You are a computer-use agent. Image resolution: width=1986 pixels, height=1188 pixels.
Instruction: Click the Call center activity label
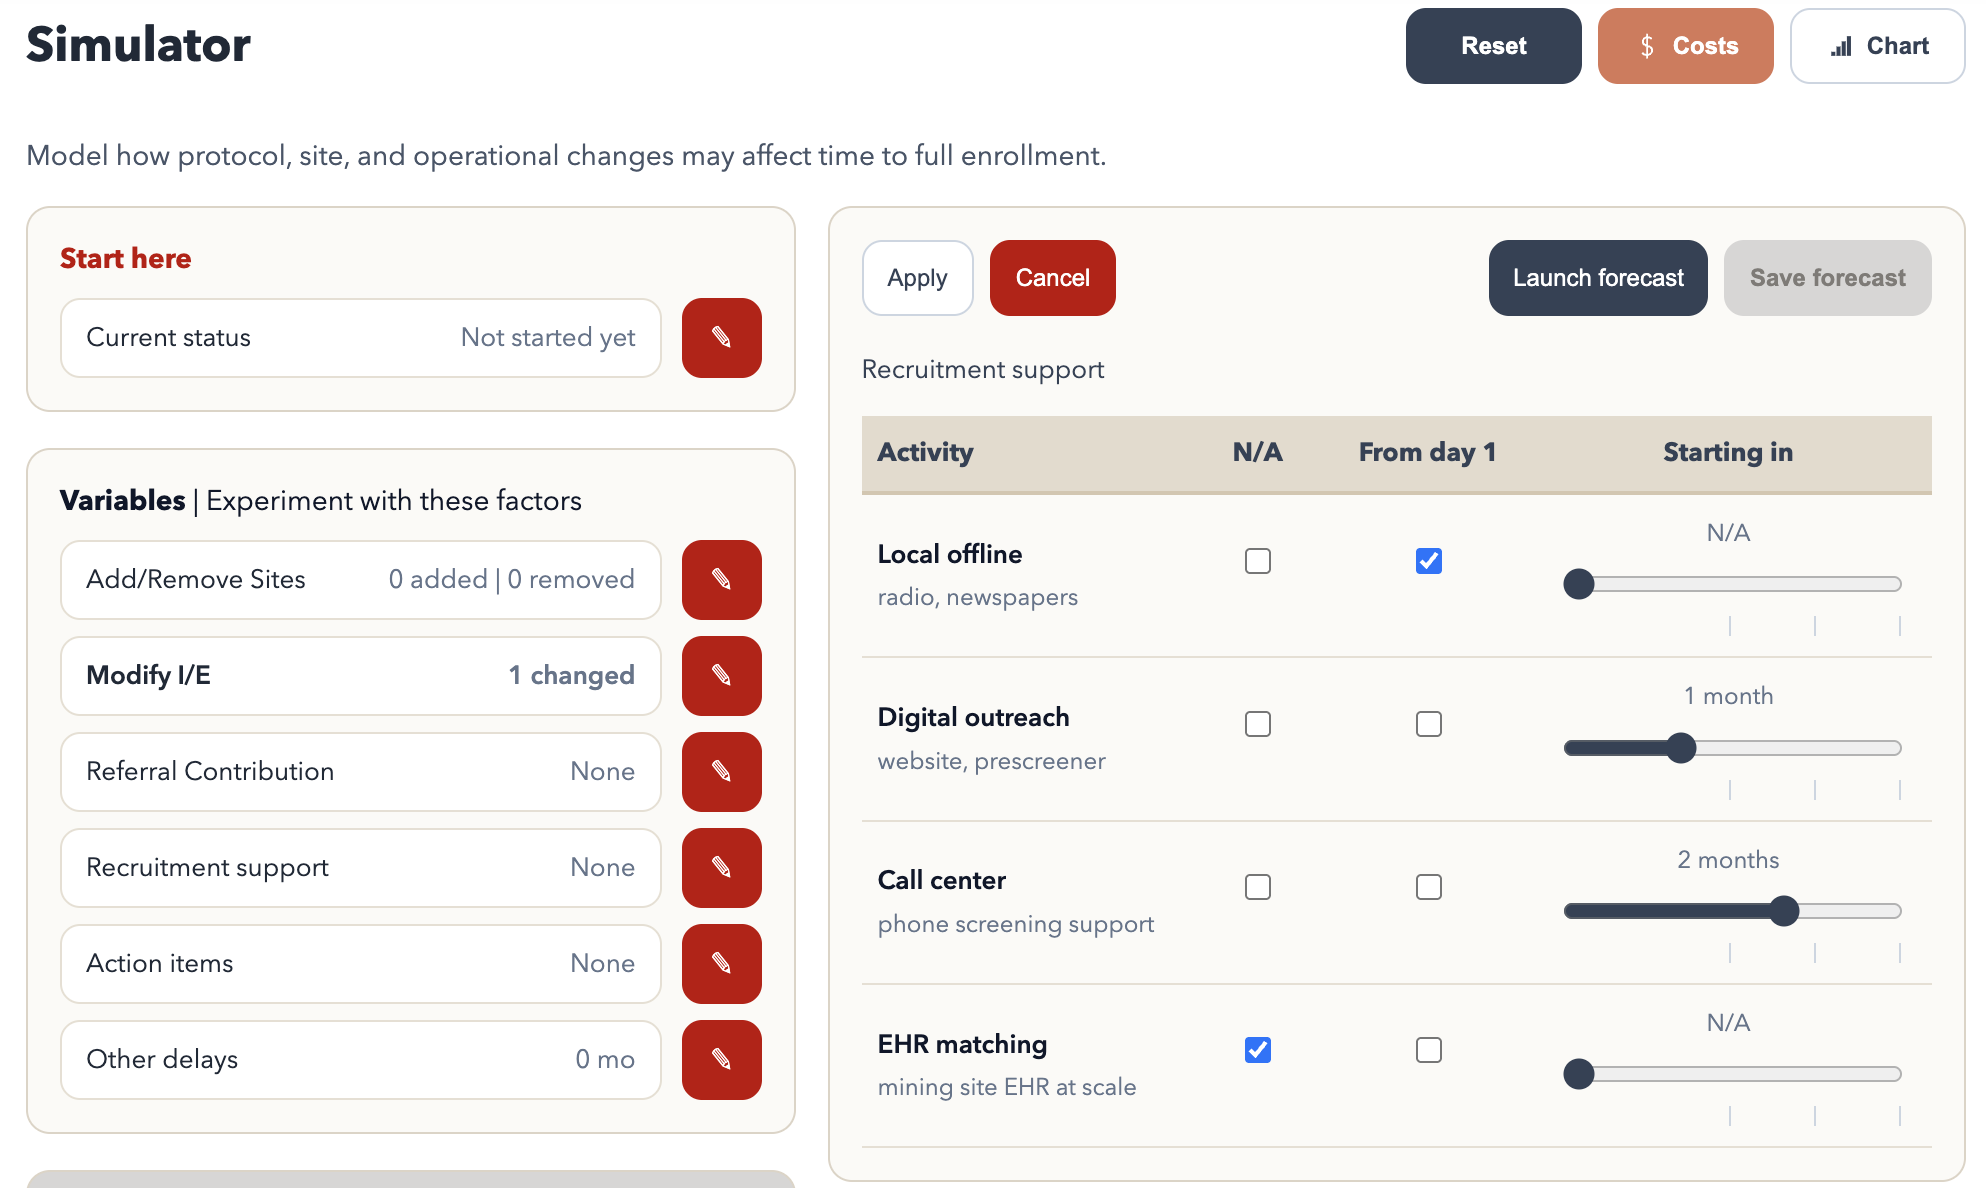941,880
